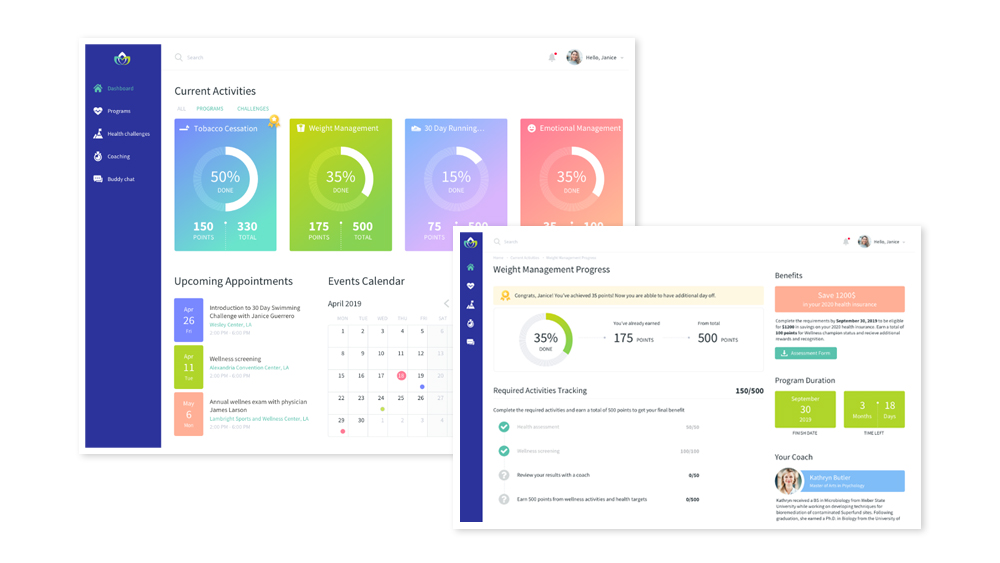Open the Health challenges sidebar icon
This screenshot has width=1000, height=563.
pos(98,134)
